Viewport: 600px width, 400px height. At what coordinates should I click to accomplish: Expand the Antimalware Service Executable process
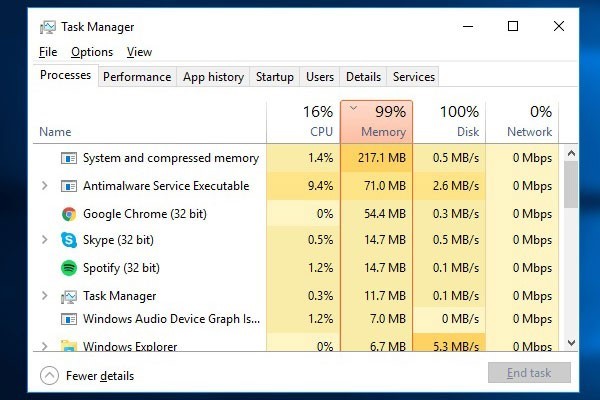click(x=44, y=186)
